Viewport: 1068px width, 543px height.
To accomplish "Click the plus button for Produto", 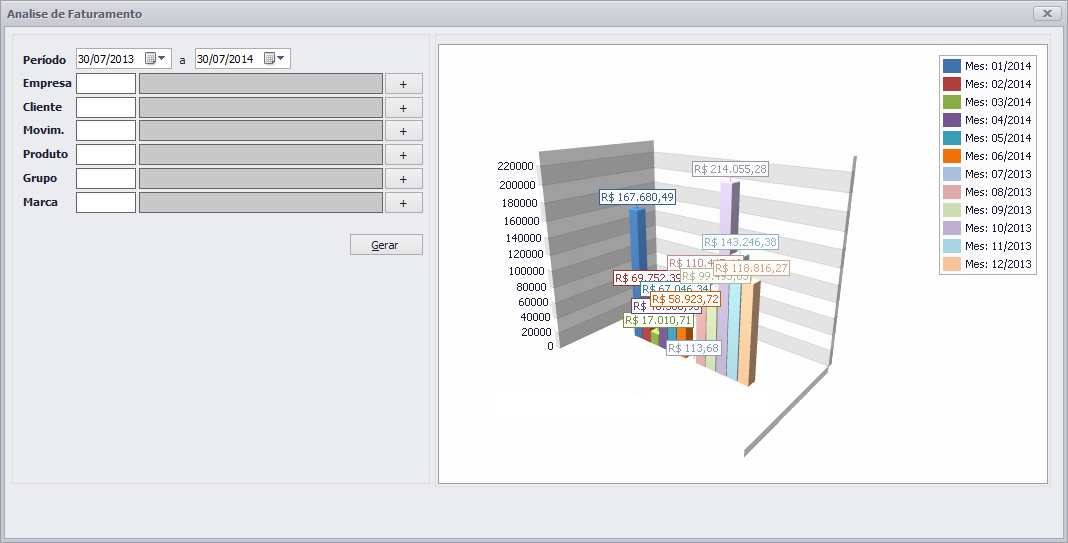I will pos(404,155).
